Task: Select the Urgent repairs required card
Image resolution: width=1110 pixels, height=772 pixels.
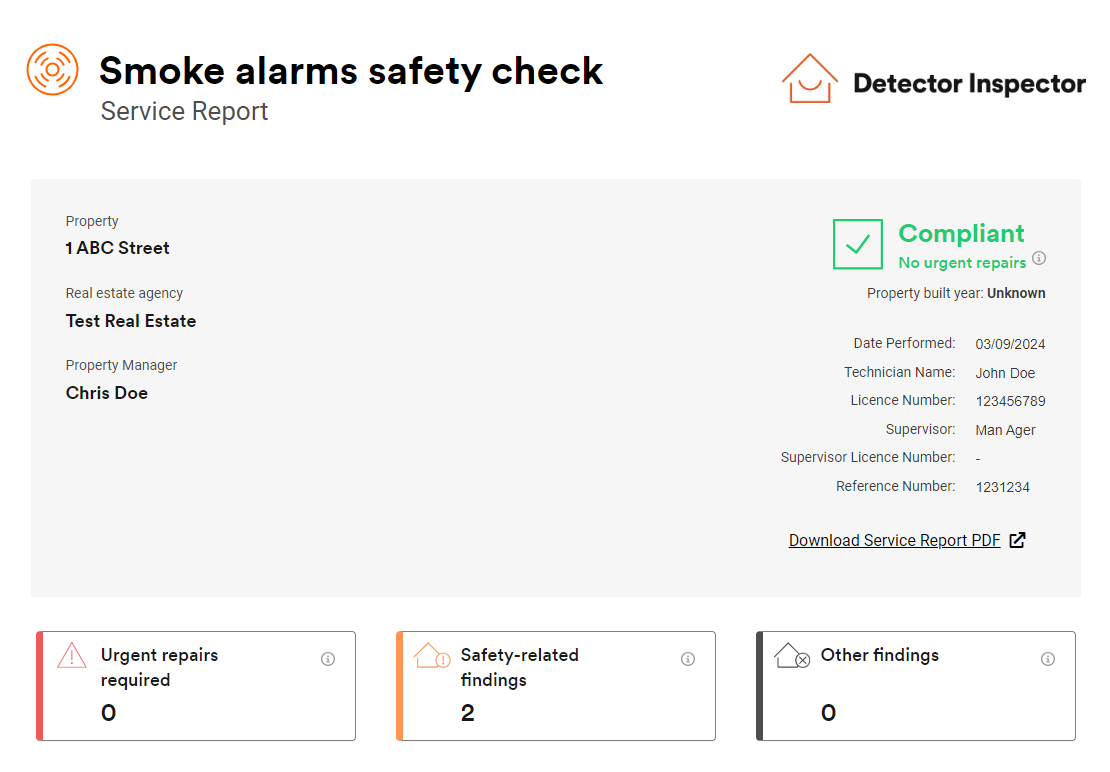Action: tap(196, 686)
